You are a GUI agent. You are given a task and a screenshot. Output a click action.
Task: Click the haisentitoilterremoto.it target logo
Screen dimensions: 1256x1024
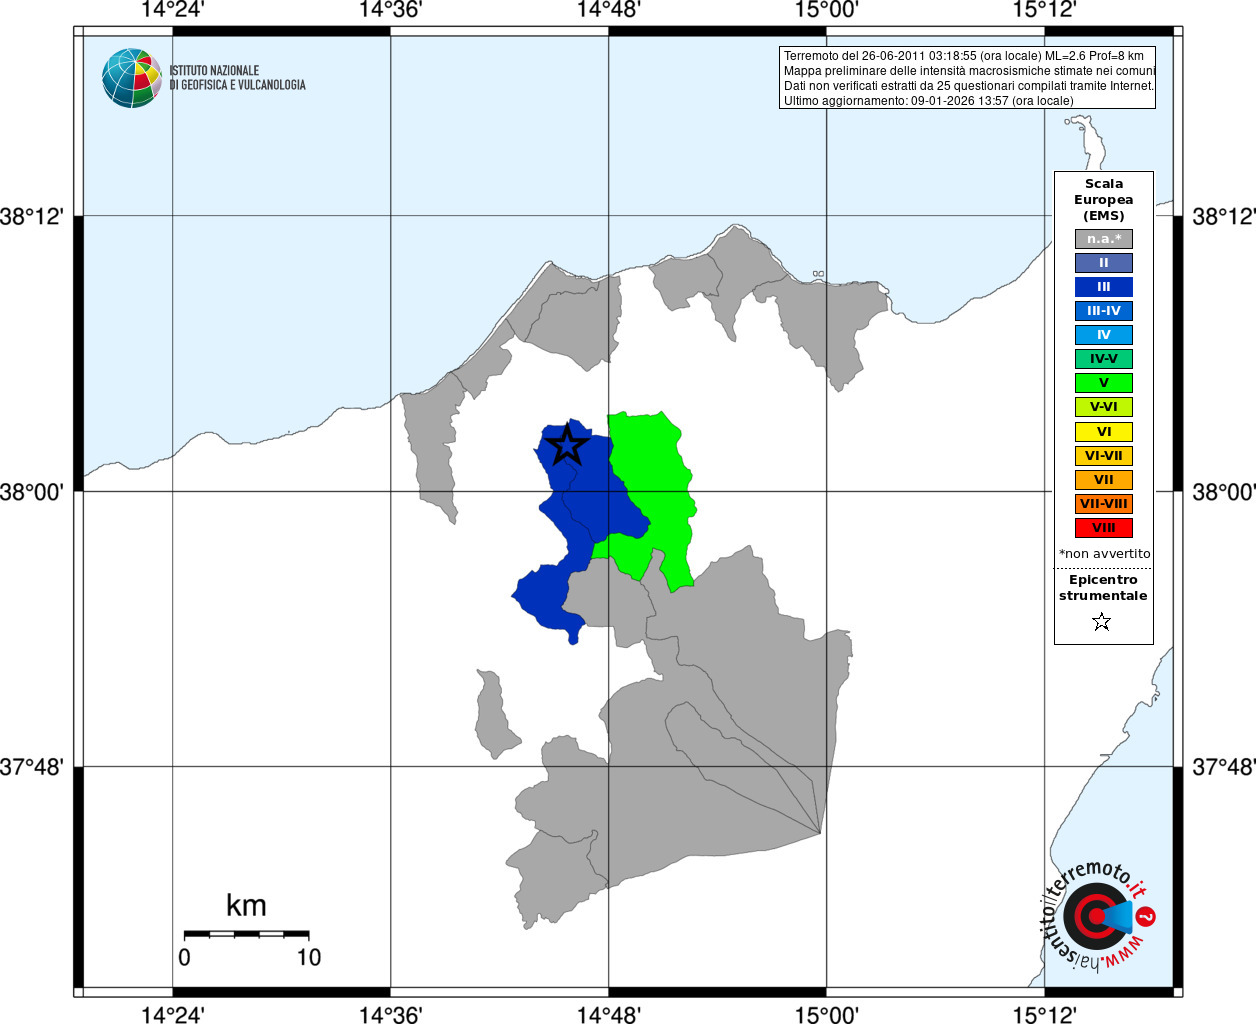1097,916
